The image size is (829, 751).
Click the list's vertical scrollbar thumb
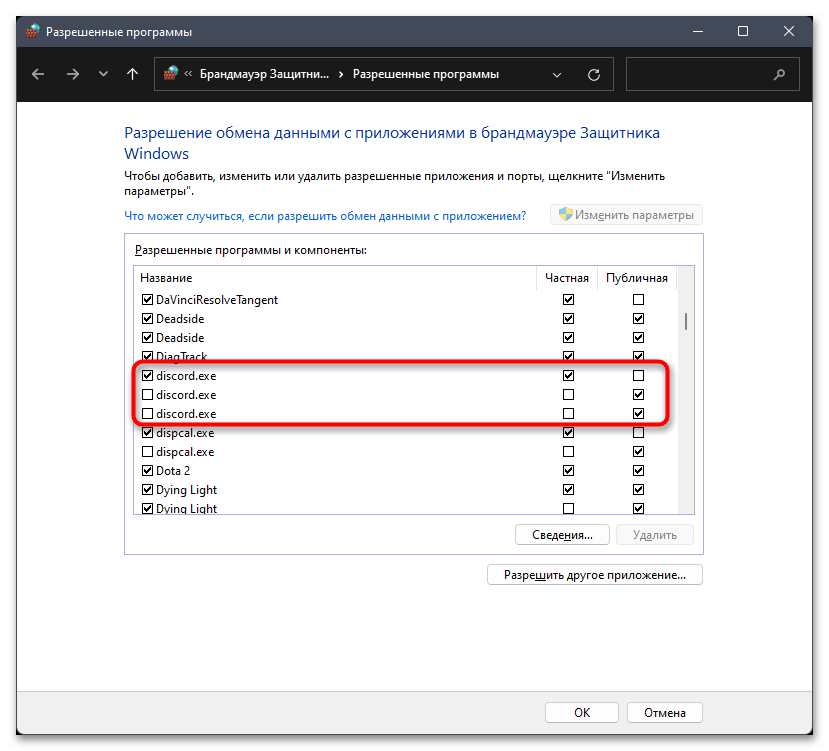tap(686, 321)
